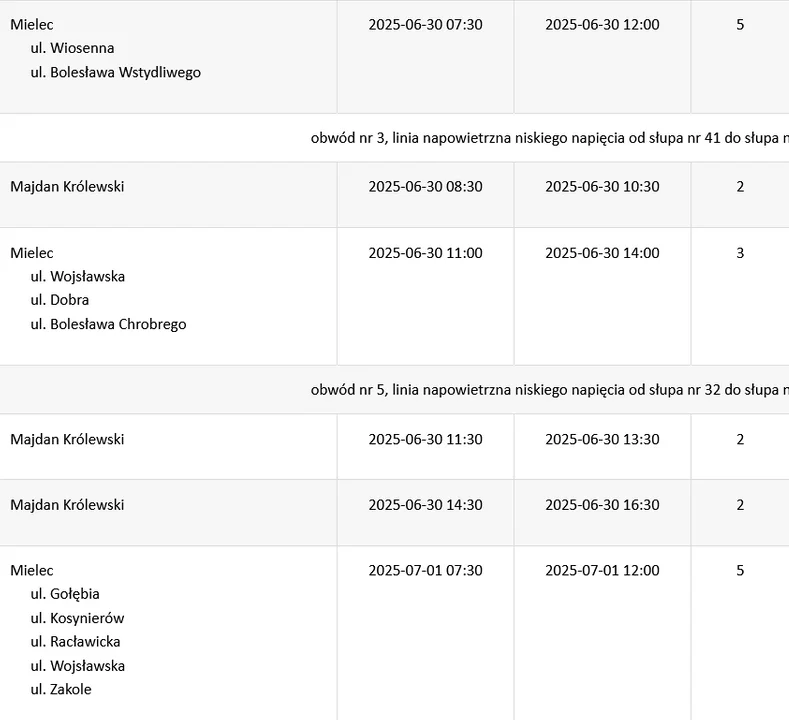The height and width of the screenshot is (720, 789).
Task: Click end time 2025-06-30 10:30
Action: coord(602,187)
